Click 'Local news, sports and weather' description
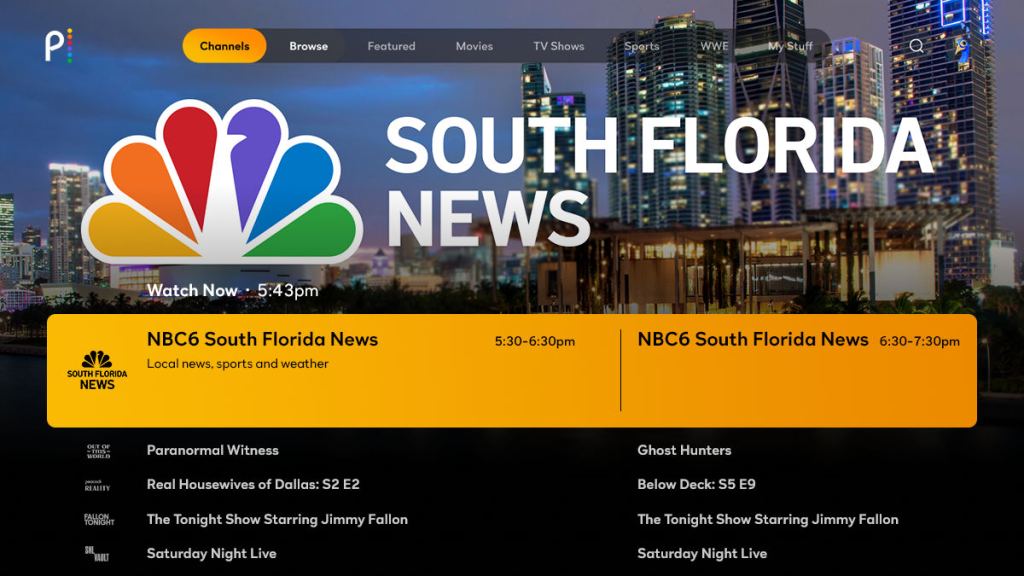Screen dimensions: 1024x576 pyautogui.click(x=237, y=364)
